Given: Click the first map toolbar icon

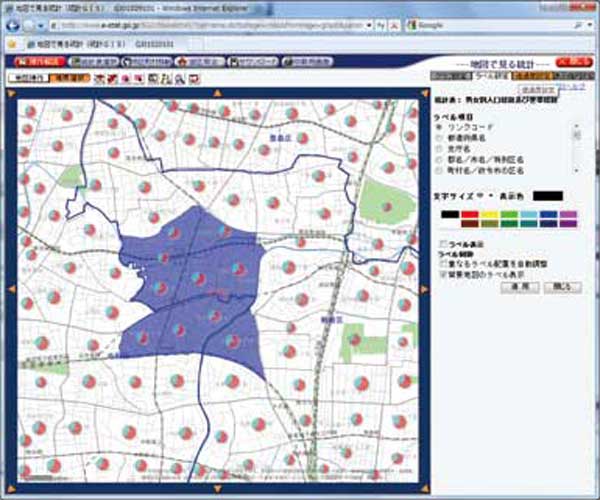Looking at the screenshot, I should click(99, 79).
